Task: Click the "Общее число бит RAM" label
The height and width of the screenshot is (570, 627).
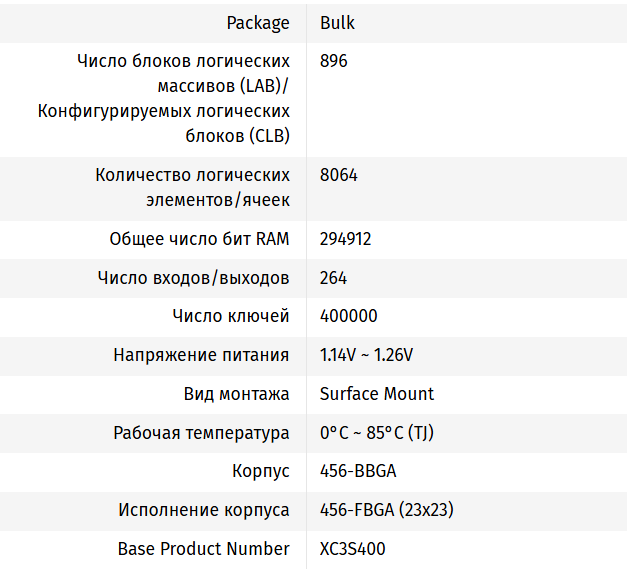Action: click(x=199, y=239)
